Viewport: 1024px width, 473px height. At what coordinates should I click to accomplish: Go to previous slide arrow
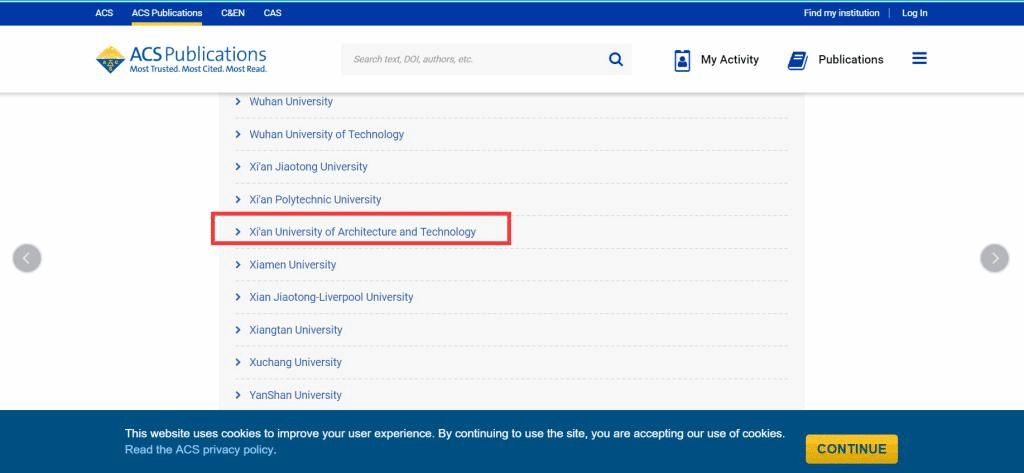27,258
